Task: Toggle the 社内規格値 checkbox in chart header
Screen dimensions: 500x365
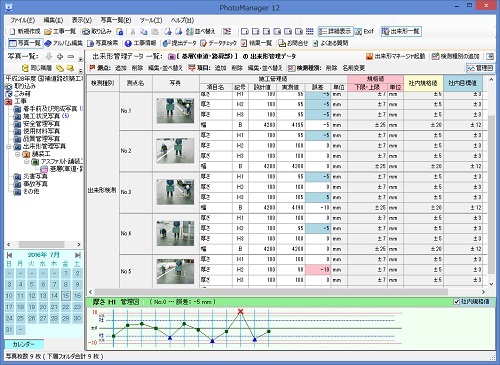Action: (x=457, y=302)
